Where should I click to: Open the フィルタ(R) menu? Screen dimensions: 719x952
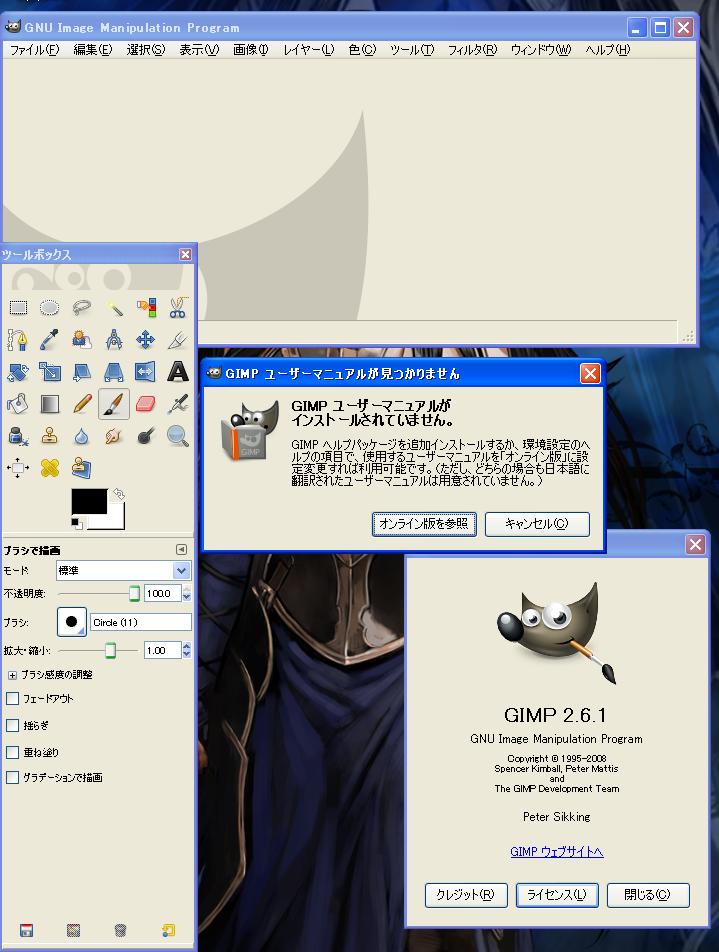coord(472,50)
